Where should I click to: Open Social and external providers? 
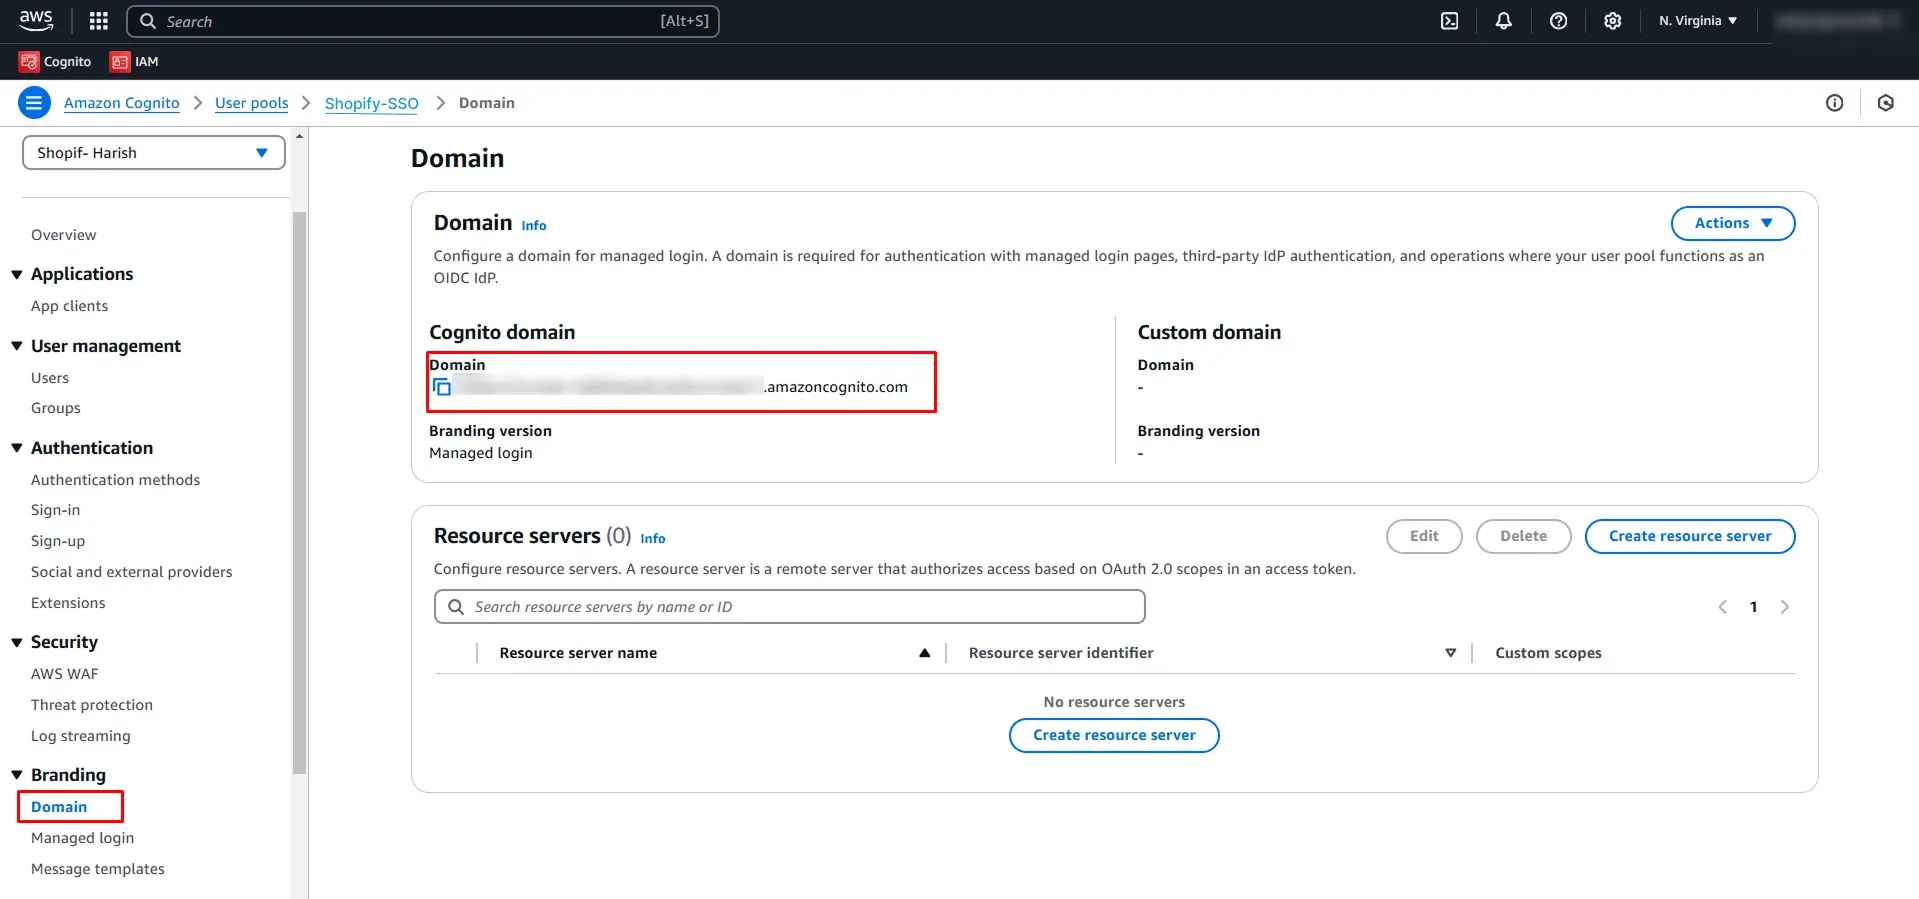click(x=132, y=572)
